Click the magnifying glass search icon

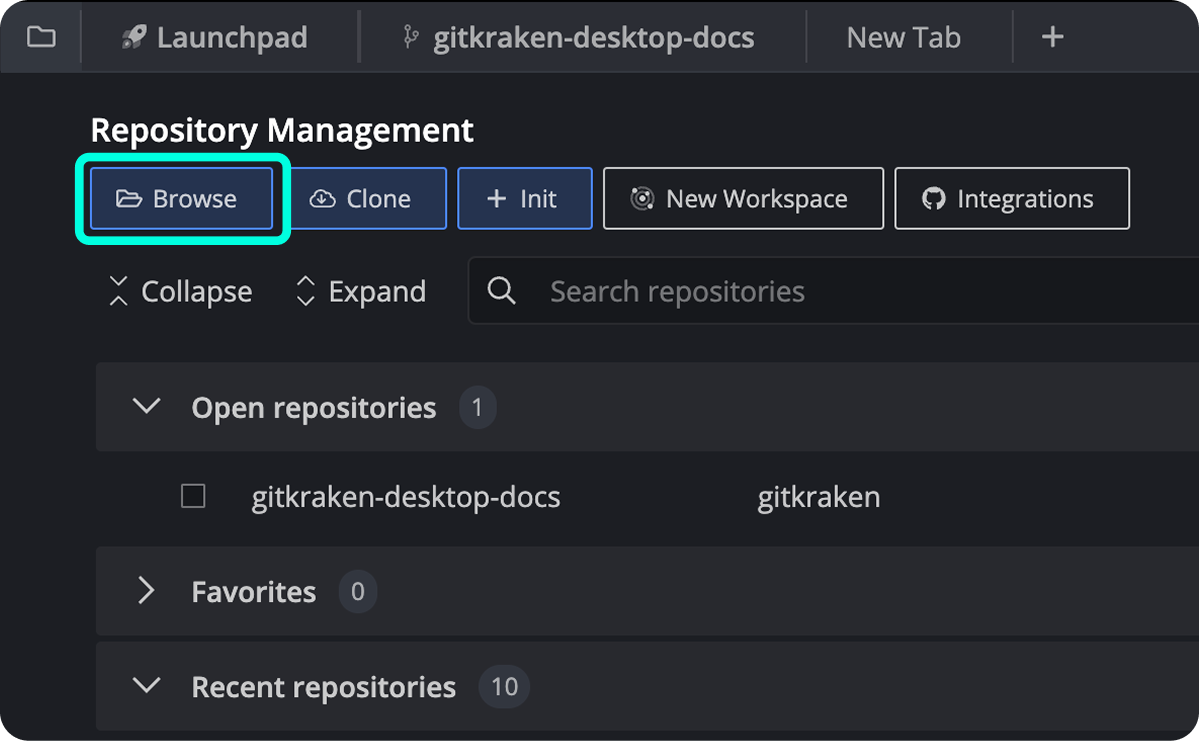[x=501, y=290]
